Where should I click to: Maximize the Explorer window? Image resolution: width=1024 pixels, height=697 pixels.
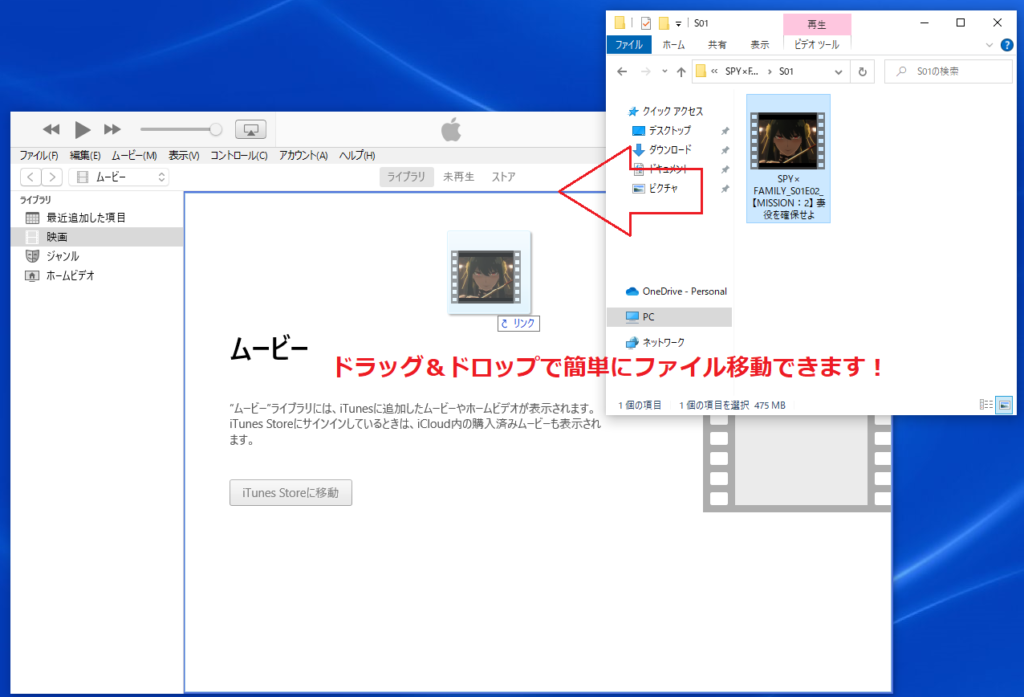(x=960, y=23)
